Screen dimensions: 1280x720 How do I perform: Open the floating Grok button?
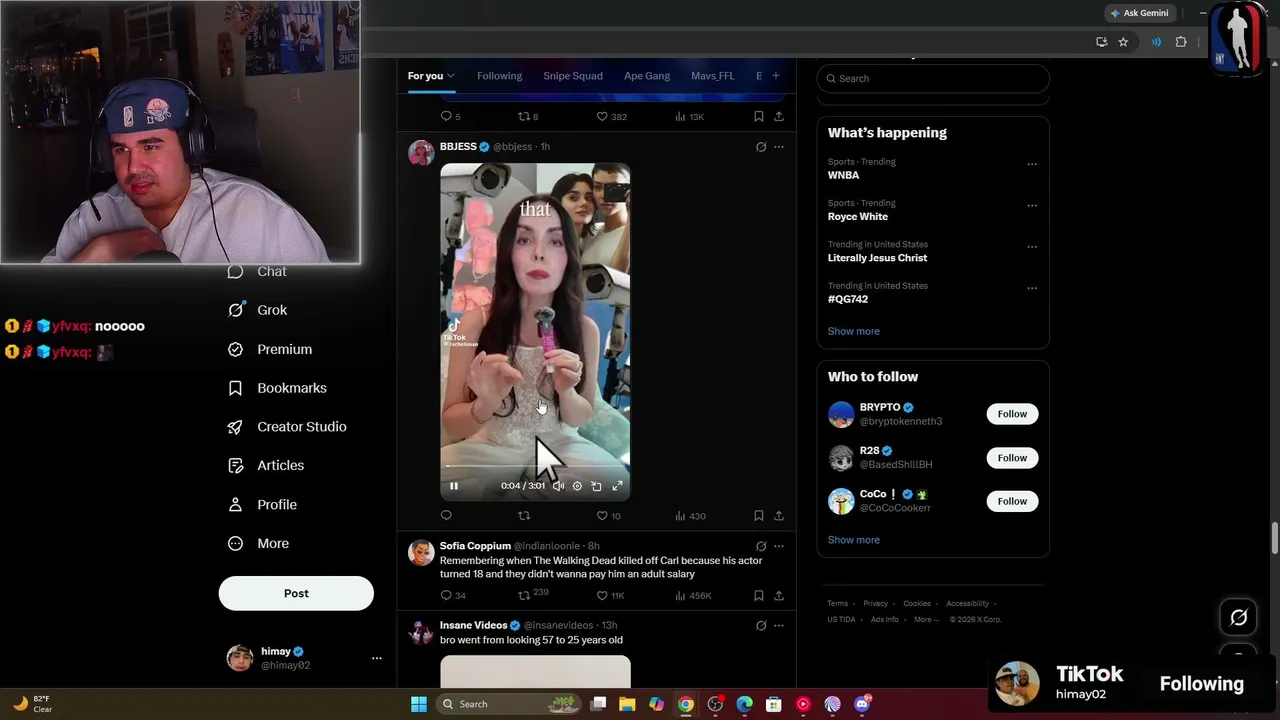[x=1238, y=618]
